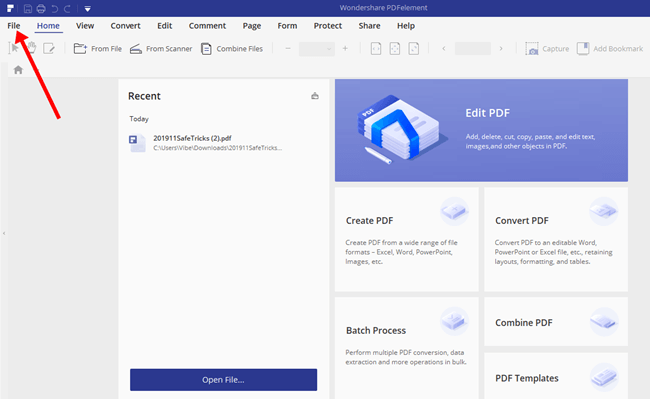Click the Save icon in title bar
Screen dimensions: 650x399
click(27, 8)
